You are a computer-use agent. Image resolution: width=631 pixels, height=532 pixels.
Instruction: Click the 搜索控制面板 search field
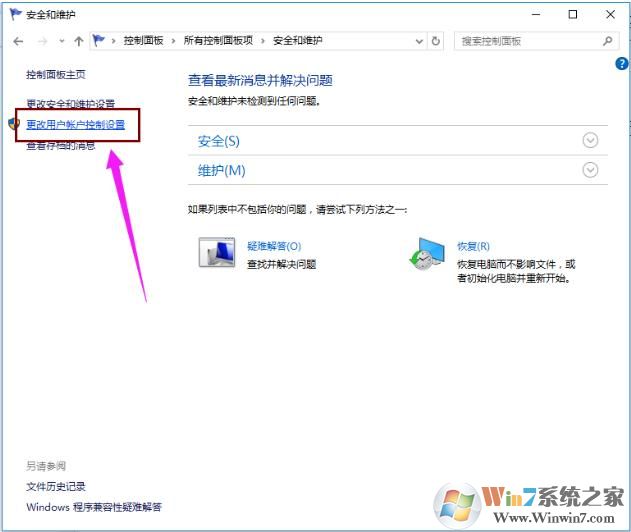pyautogui.click(x=536, y=41)
